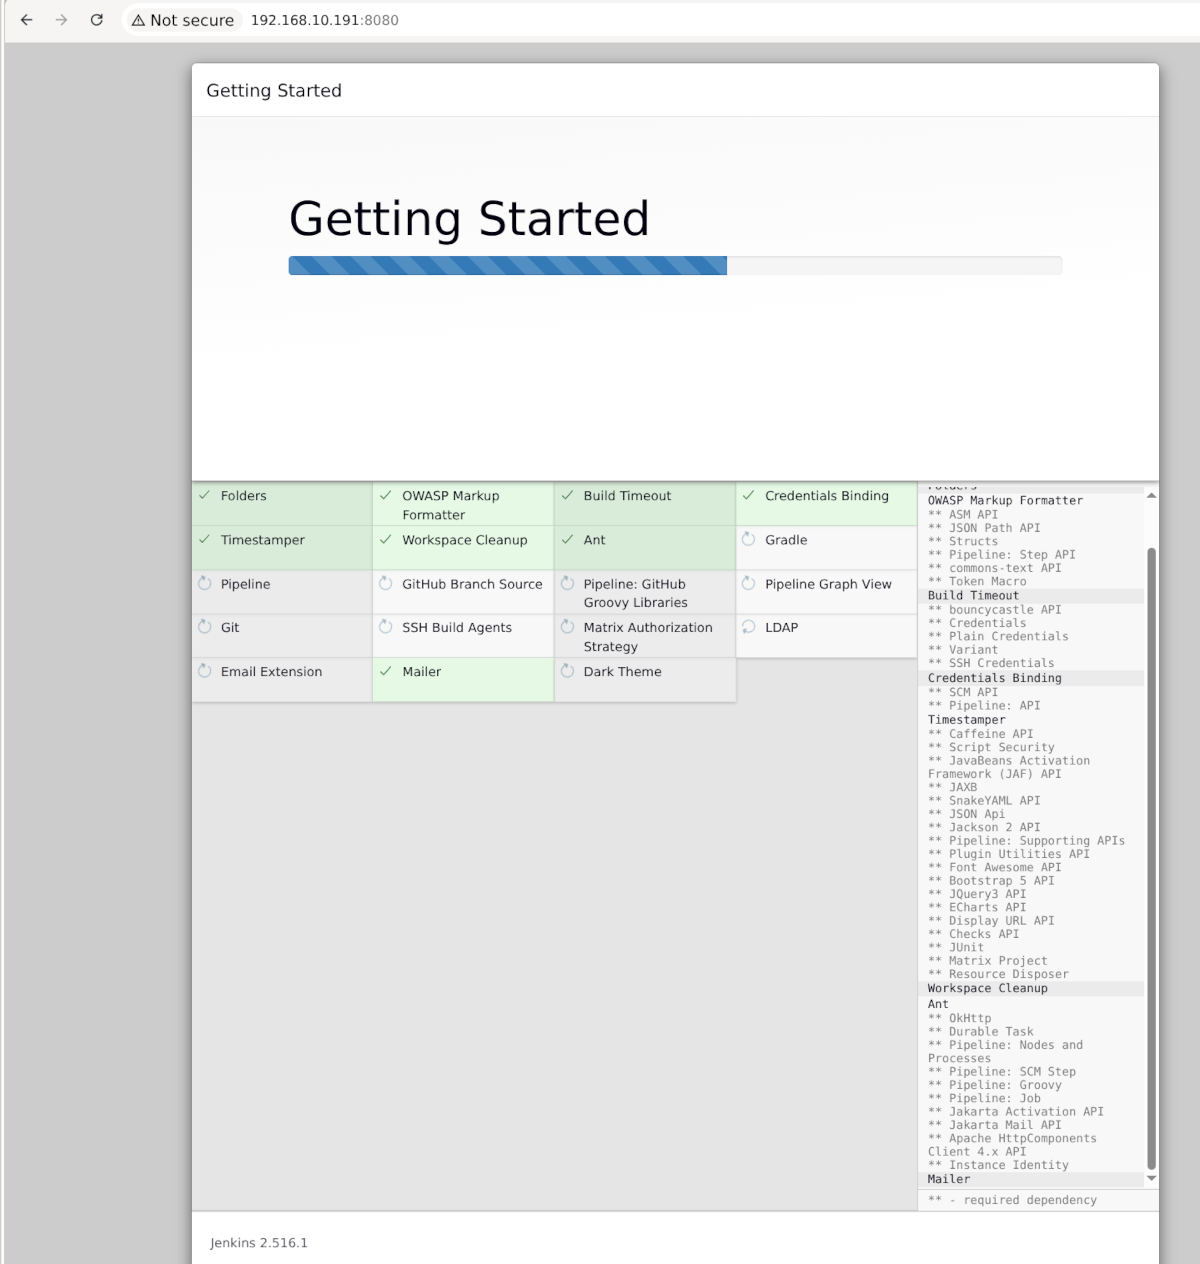The height and width of the screenshot is (1264, 1200).
Task: Select the Matrix Authorization Strategy plugin cell
Action: coord(645,636)
